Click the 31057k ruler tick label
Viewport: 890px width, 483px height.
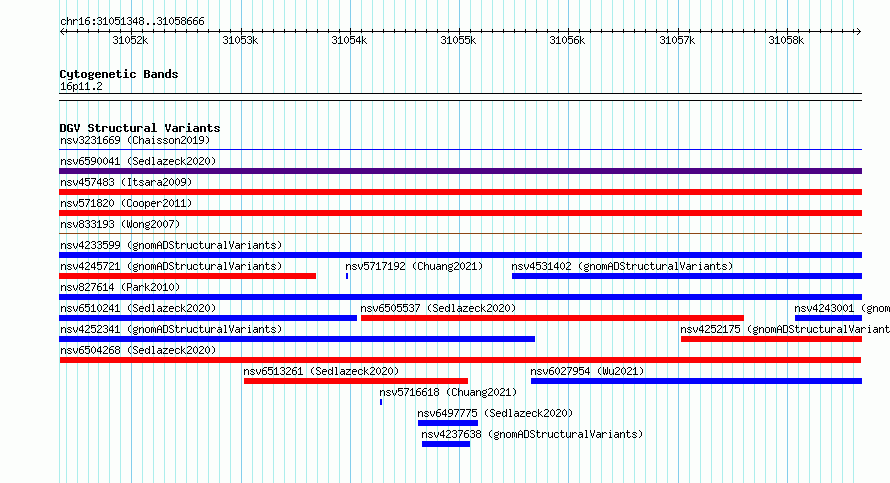(x=677, y=40)
